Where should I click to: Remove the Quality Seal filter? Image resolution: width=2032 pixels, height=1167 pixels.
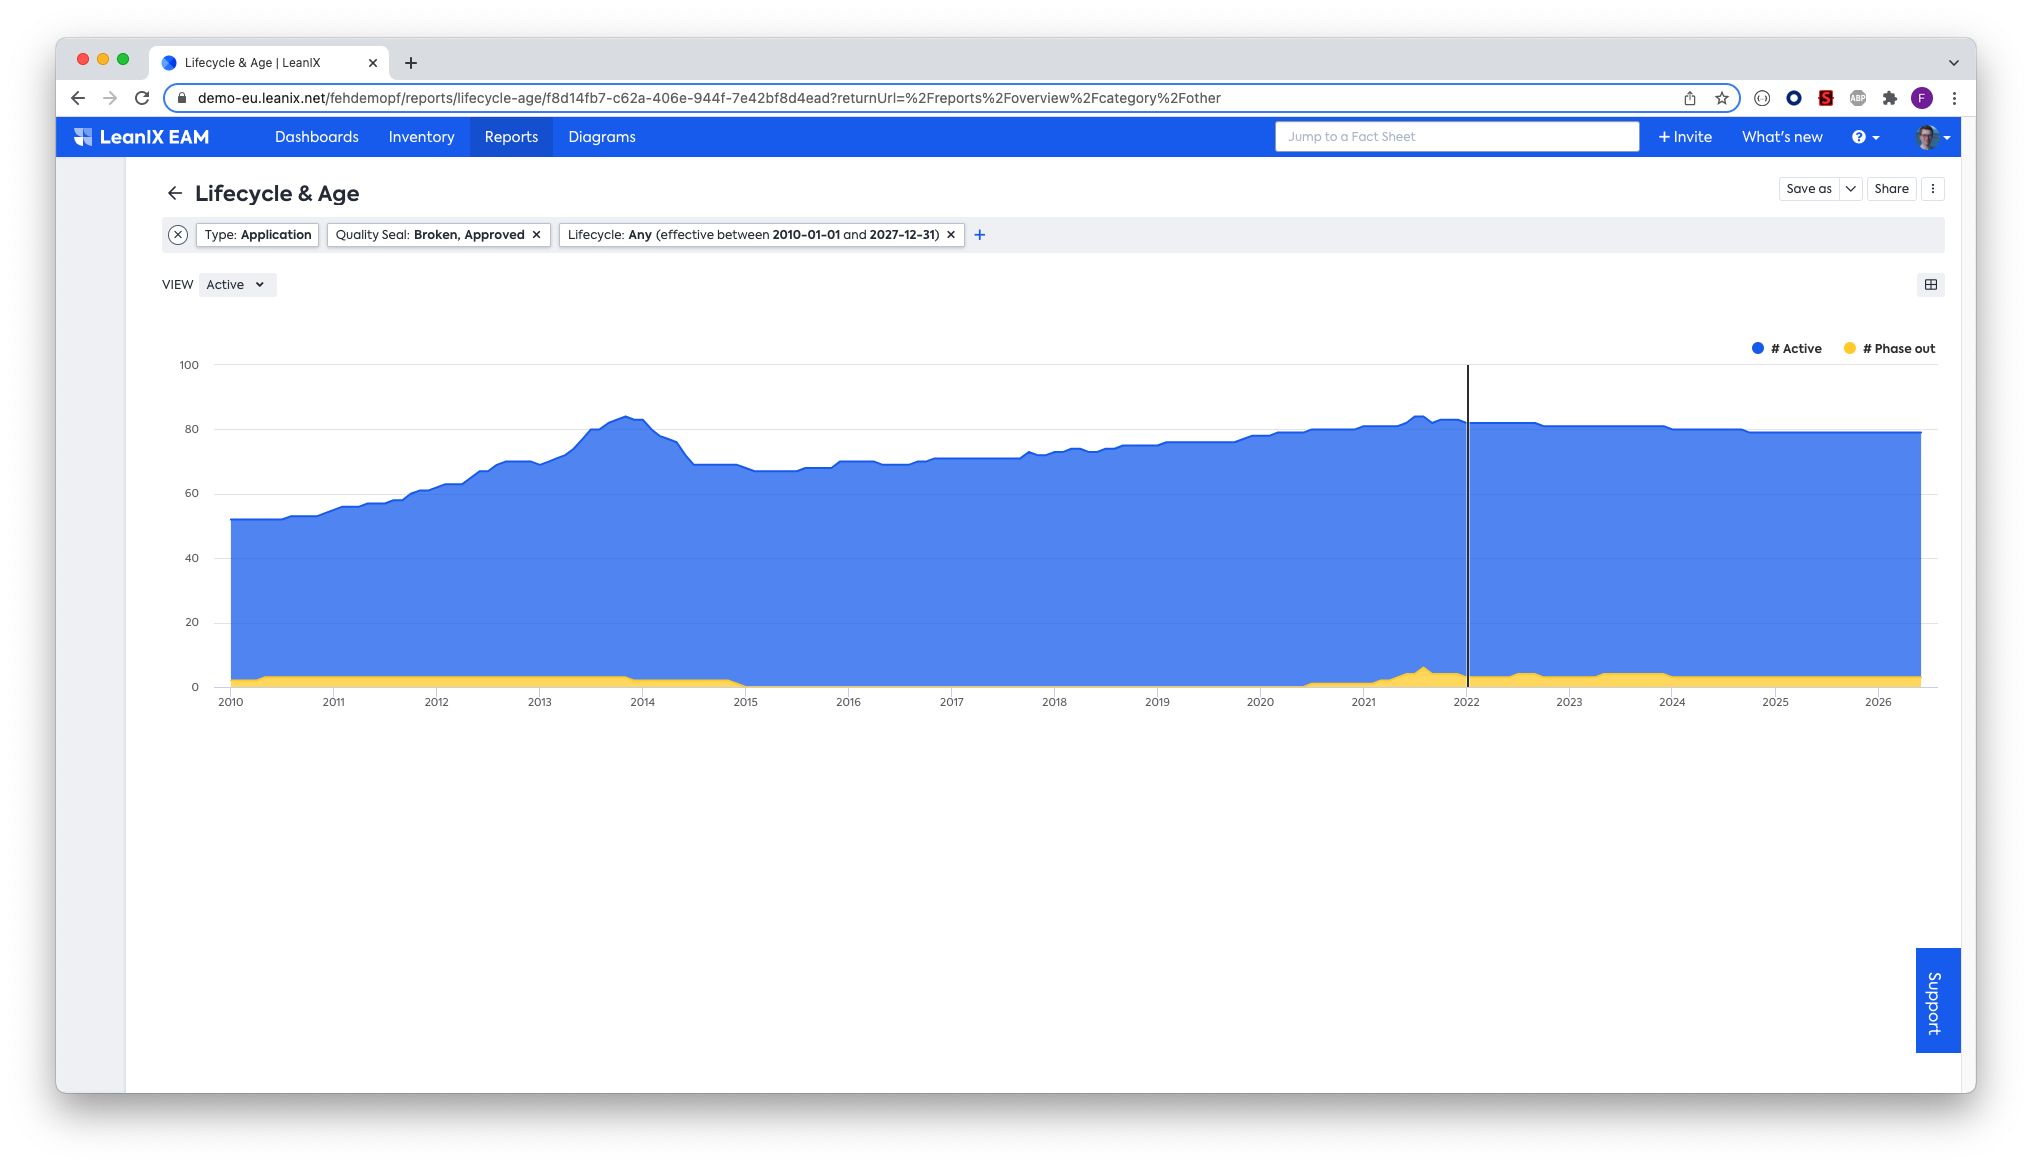click(537, 235)
